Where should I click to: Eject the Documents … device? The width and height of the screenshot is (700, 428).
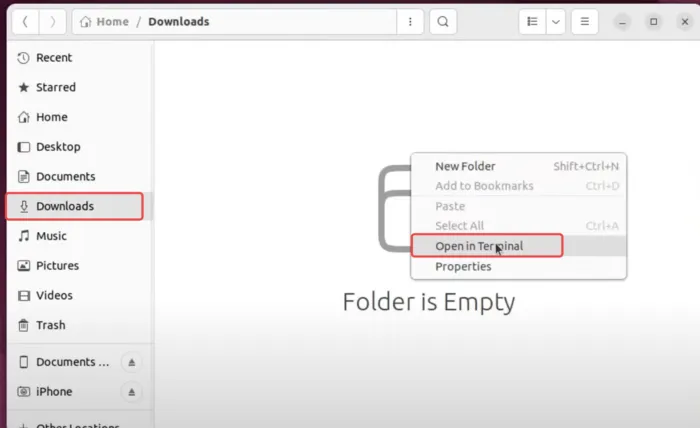click(x=132, y=362)
